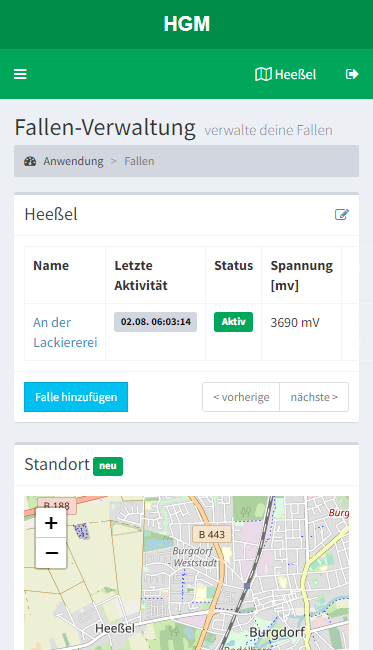Go to the nächste page

pyautogui.click(x=314, y=397)
